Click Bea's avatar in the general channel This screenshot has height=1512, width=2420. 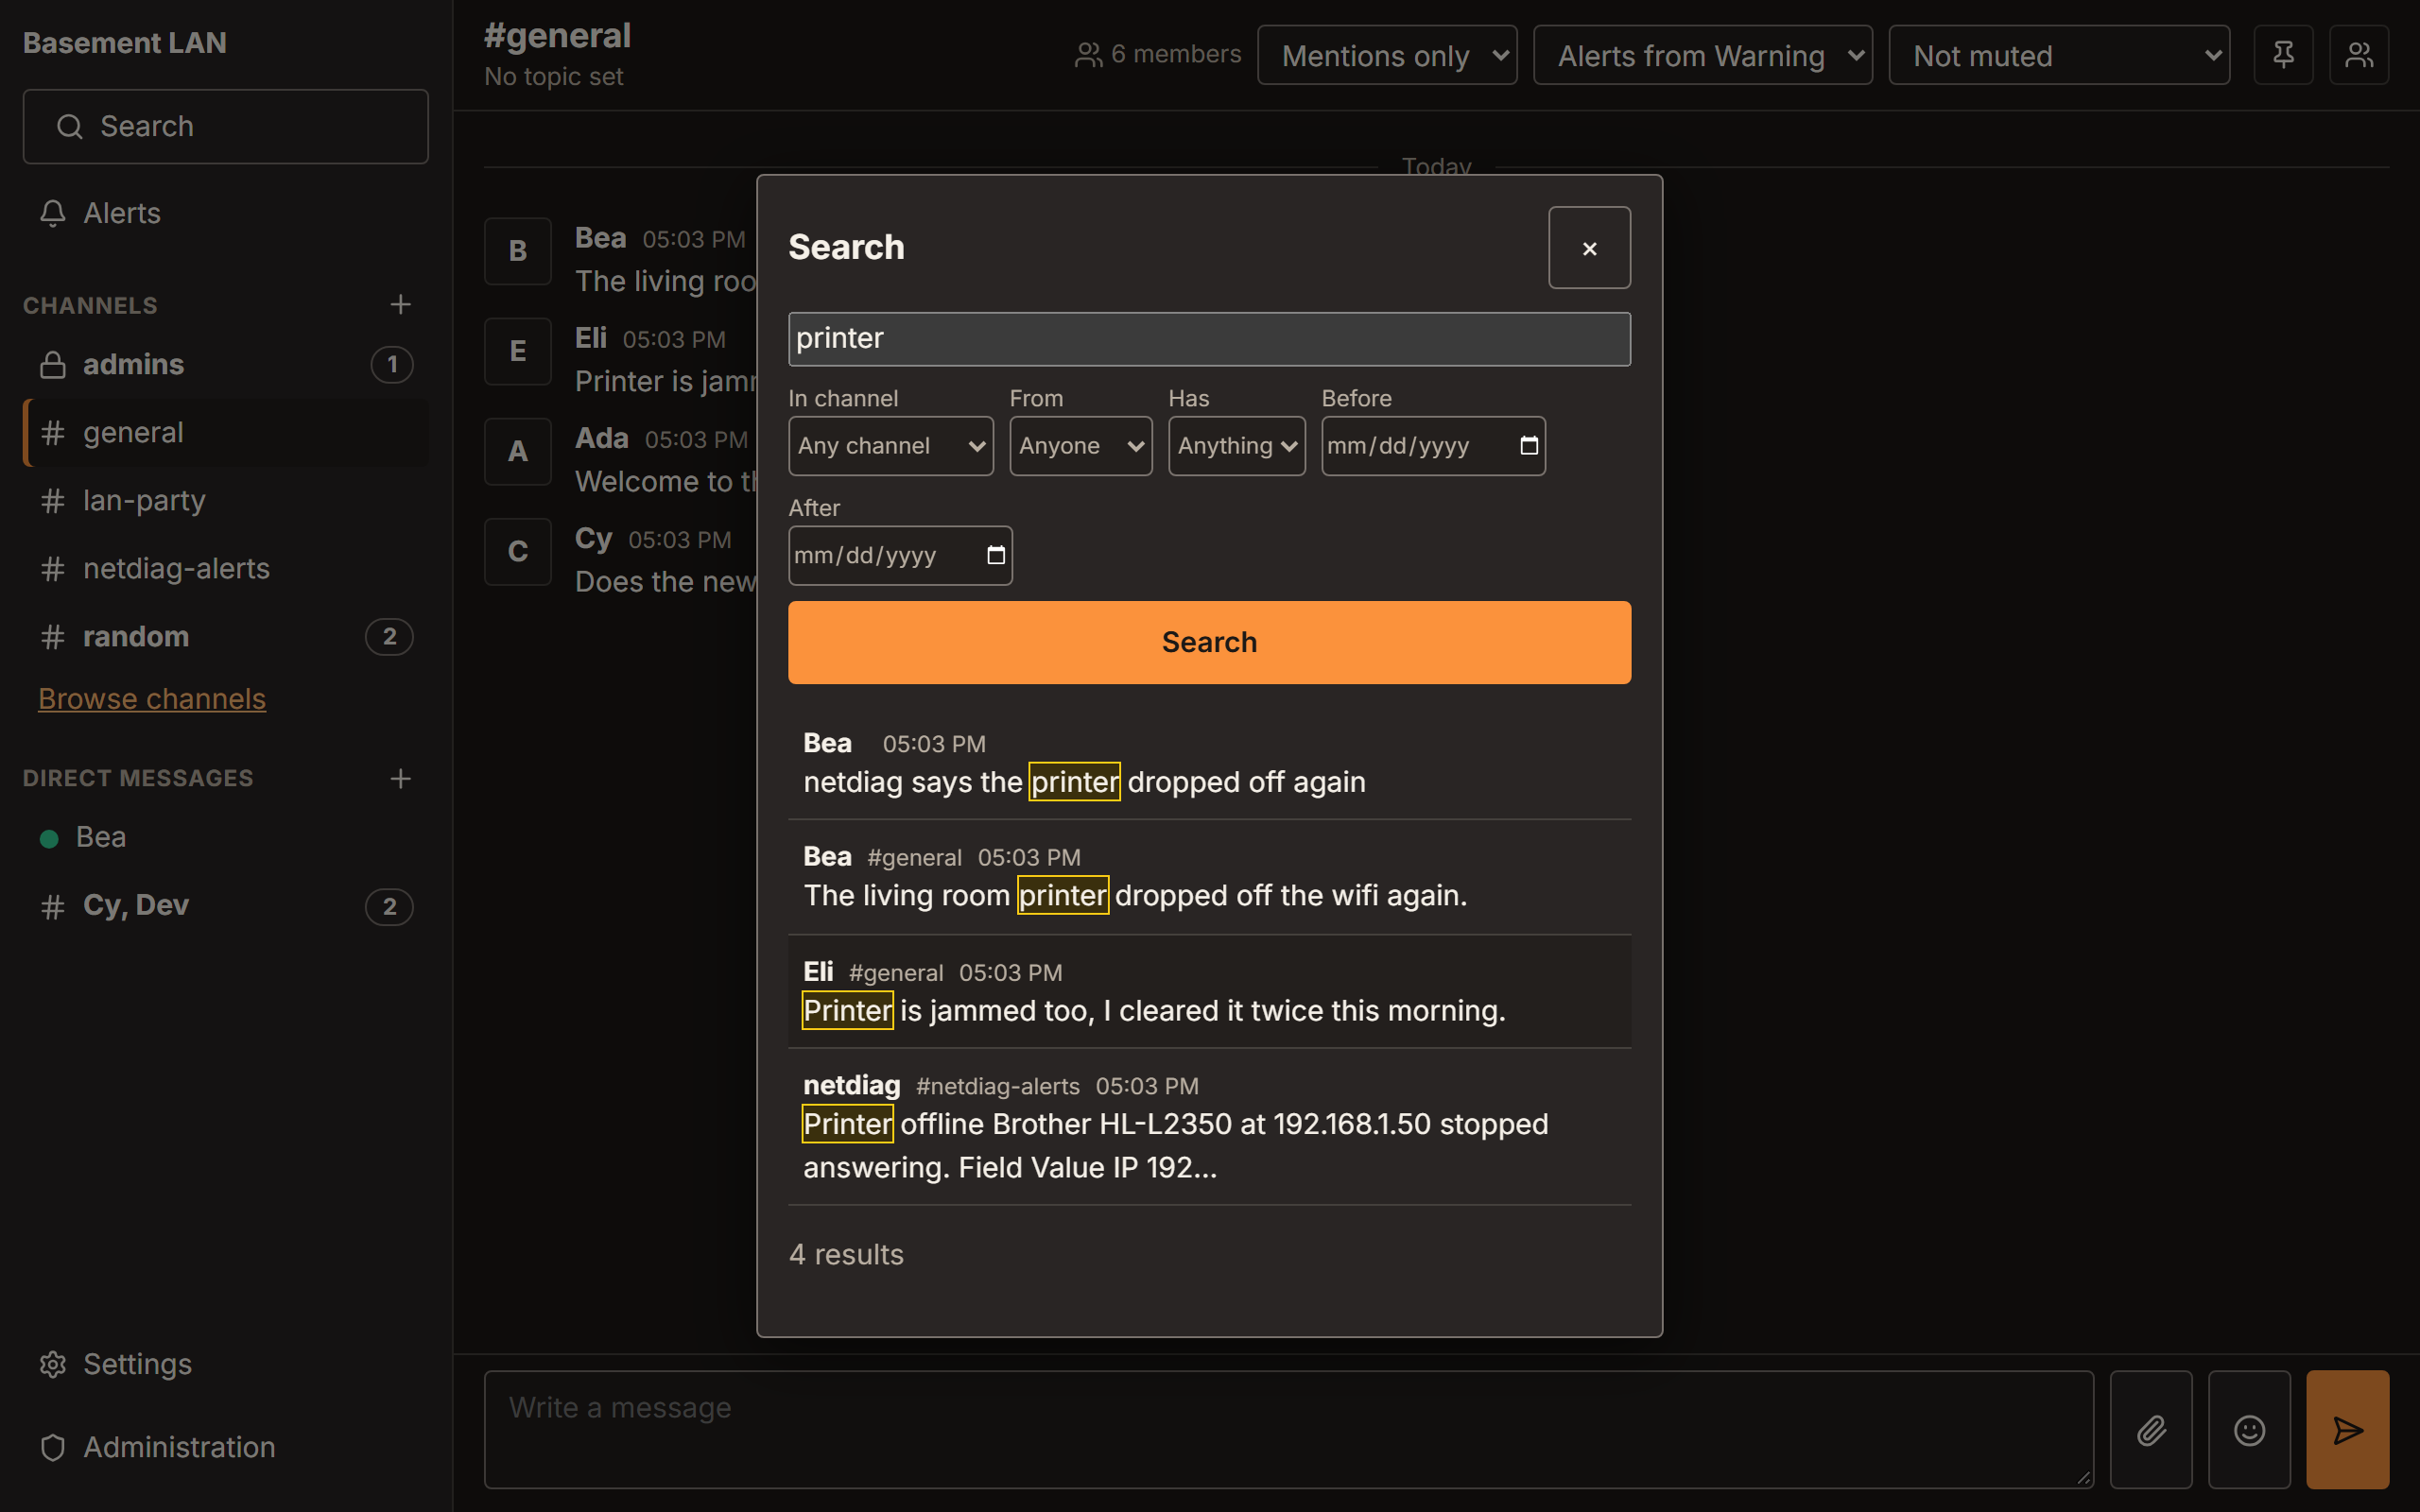pyautogui.click(x=518, y=251)
